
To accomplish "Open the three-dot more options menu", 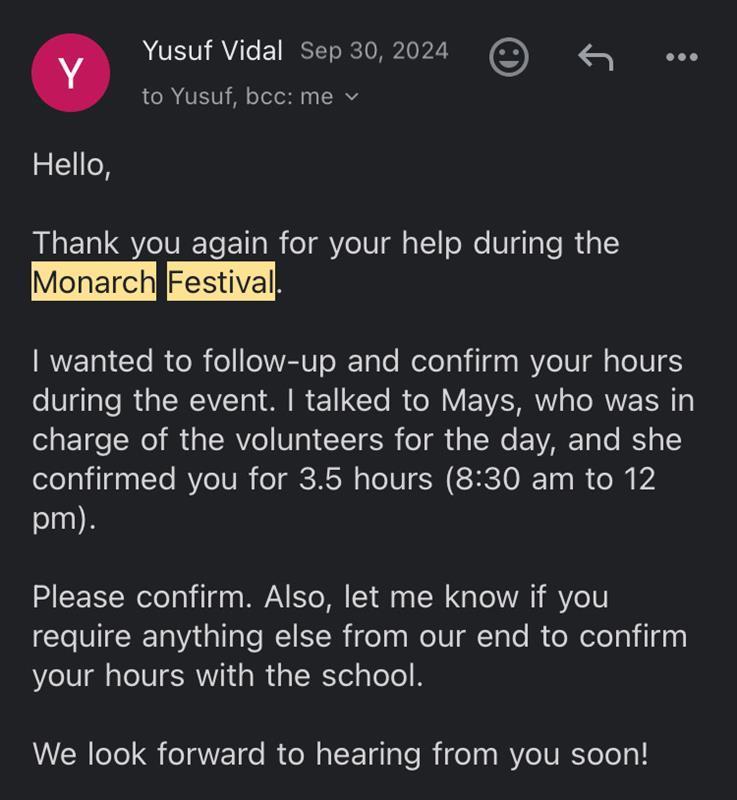I will [x=682, y=57].
